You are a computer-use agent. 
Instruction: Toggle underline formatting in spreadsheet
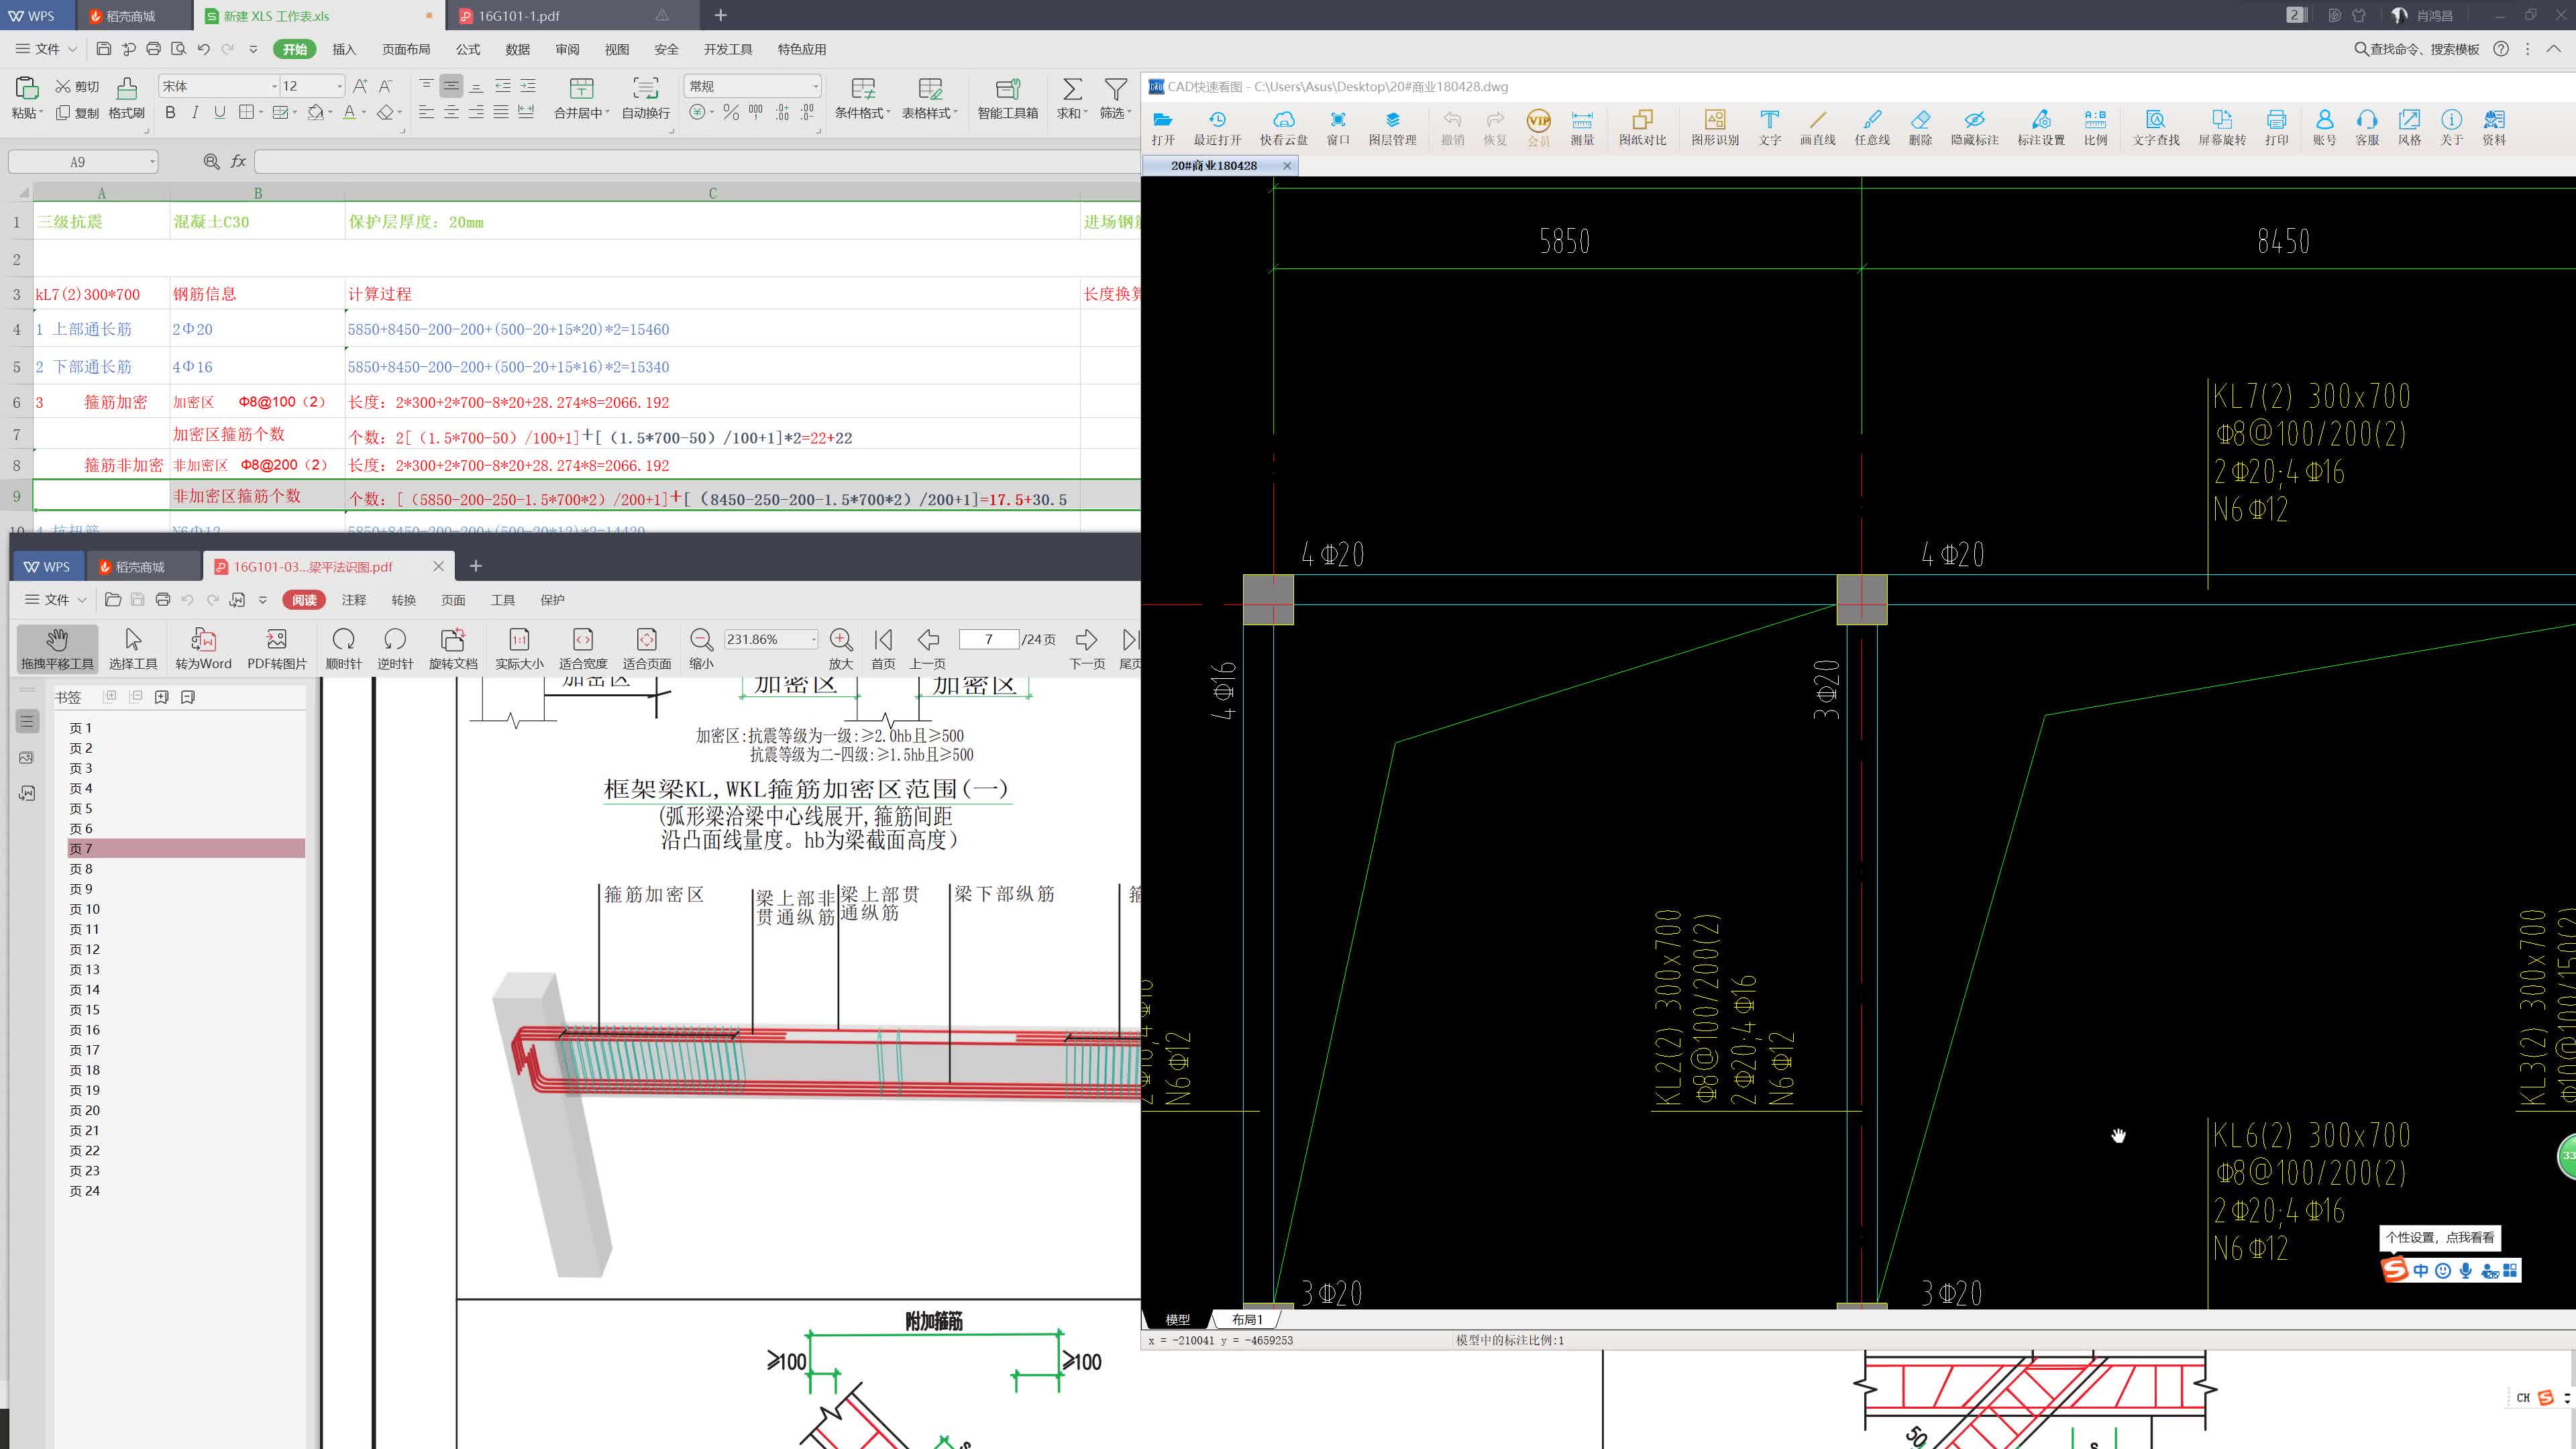pyautogui.click(x=220, y=113)
